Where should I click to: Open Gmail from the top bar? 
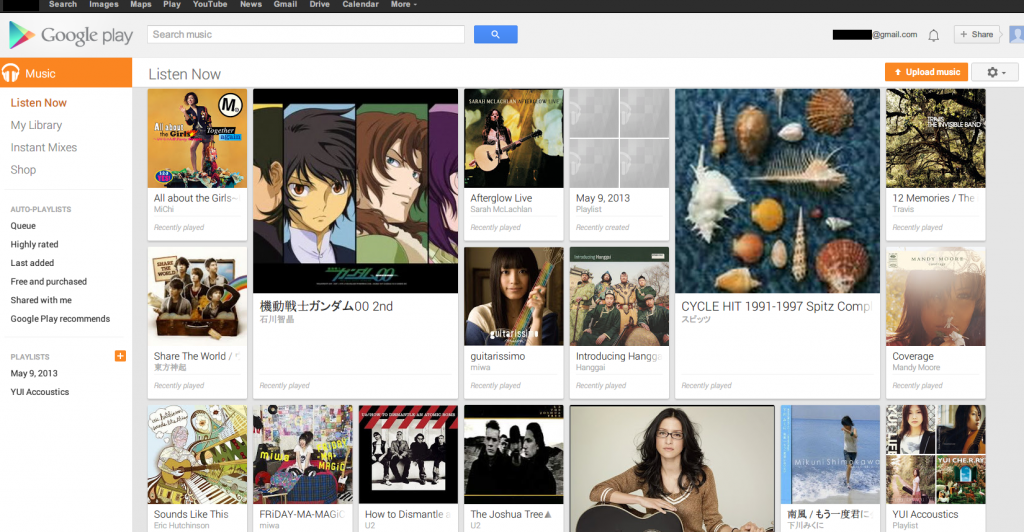click(285, 5)
